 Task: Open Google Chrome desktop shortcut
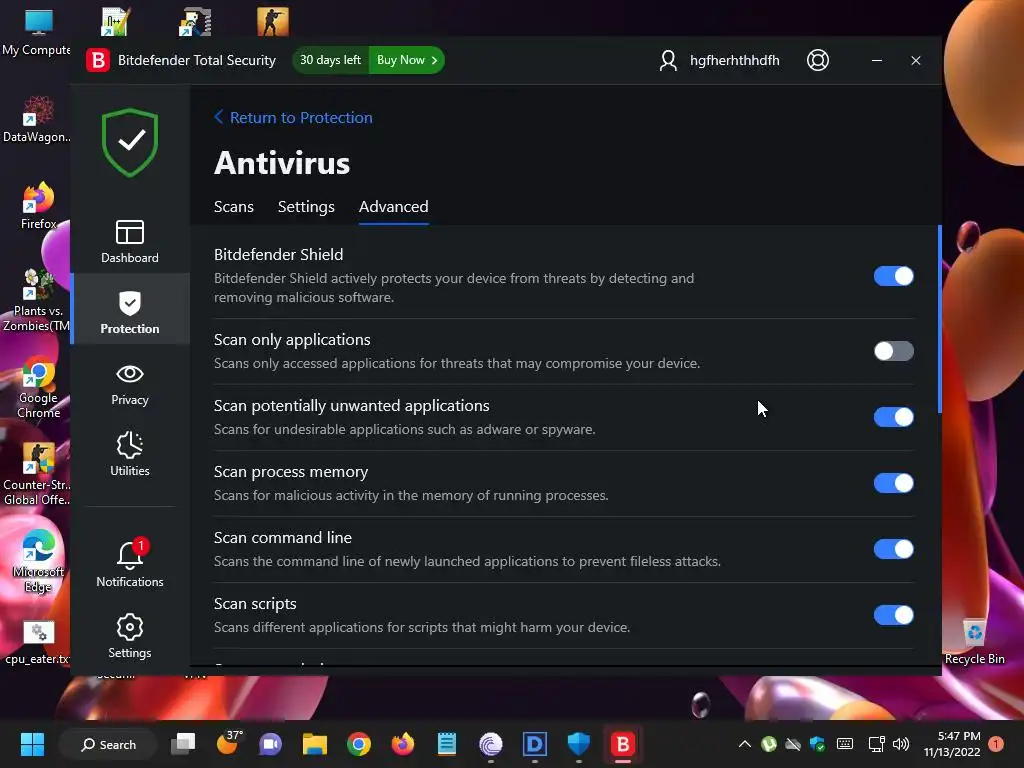pyautogui.click(x=38, y=388)
